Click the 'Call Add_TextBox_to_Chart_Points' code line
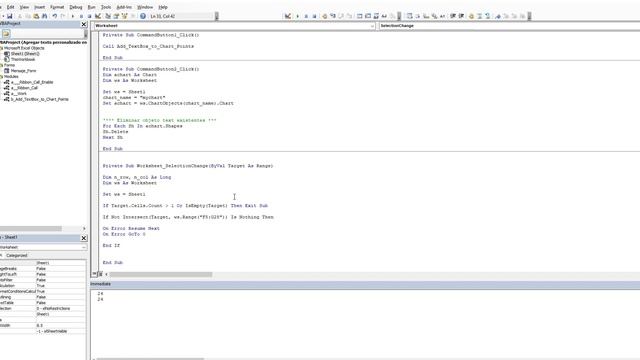640x360 pixels. coord(148,47)
